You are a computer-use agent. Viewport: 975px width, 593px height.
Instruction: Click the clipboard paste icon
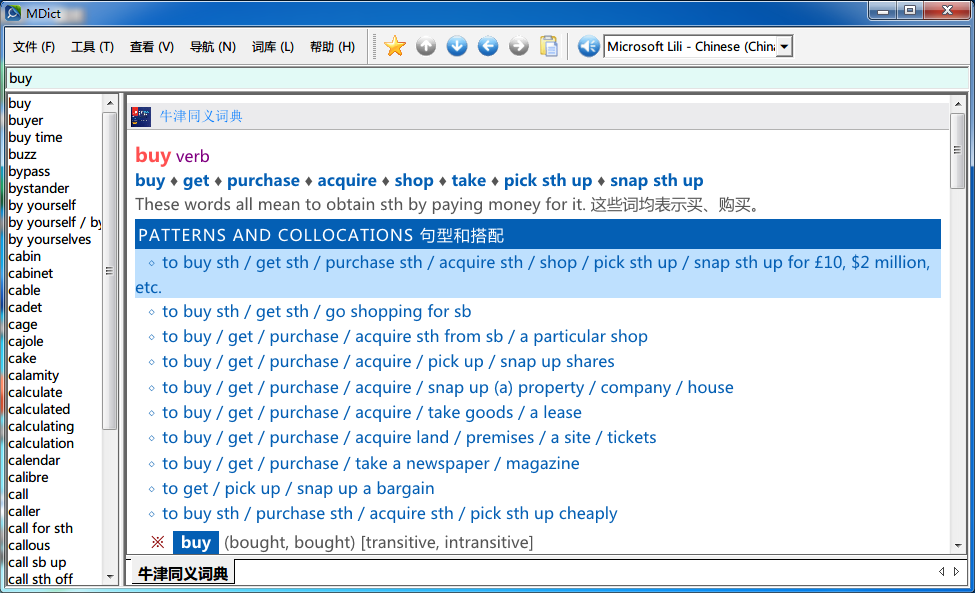click(x=549, y=46)
